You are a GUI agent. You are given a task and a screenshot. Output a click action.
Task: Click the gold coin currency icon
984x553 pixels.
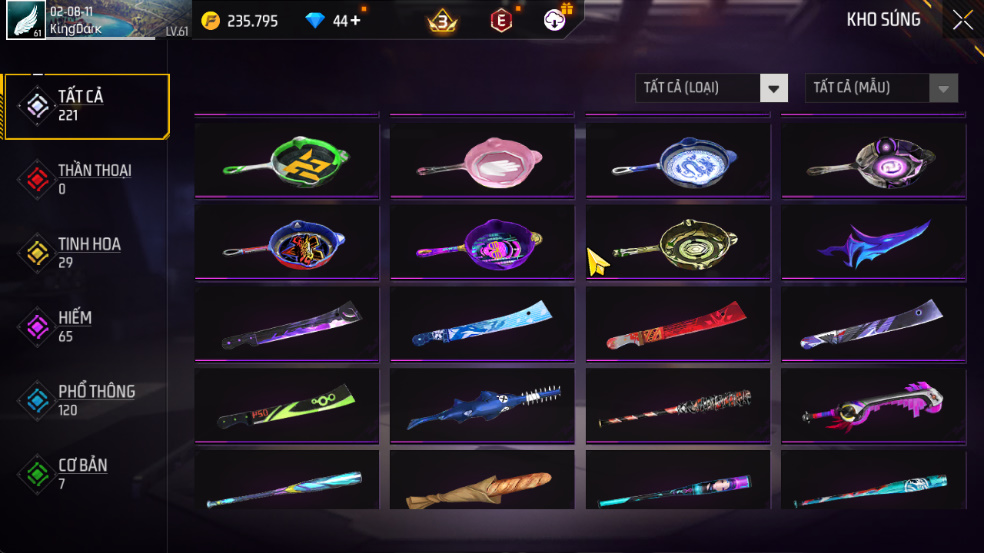point(210,21)
